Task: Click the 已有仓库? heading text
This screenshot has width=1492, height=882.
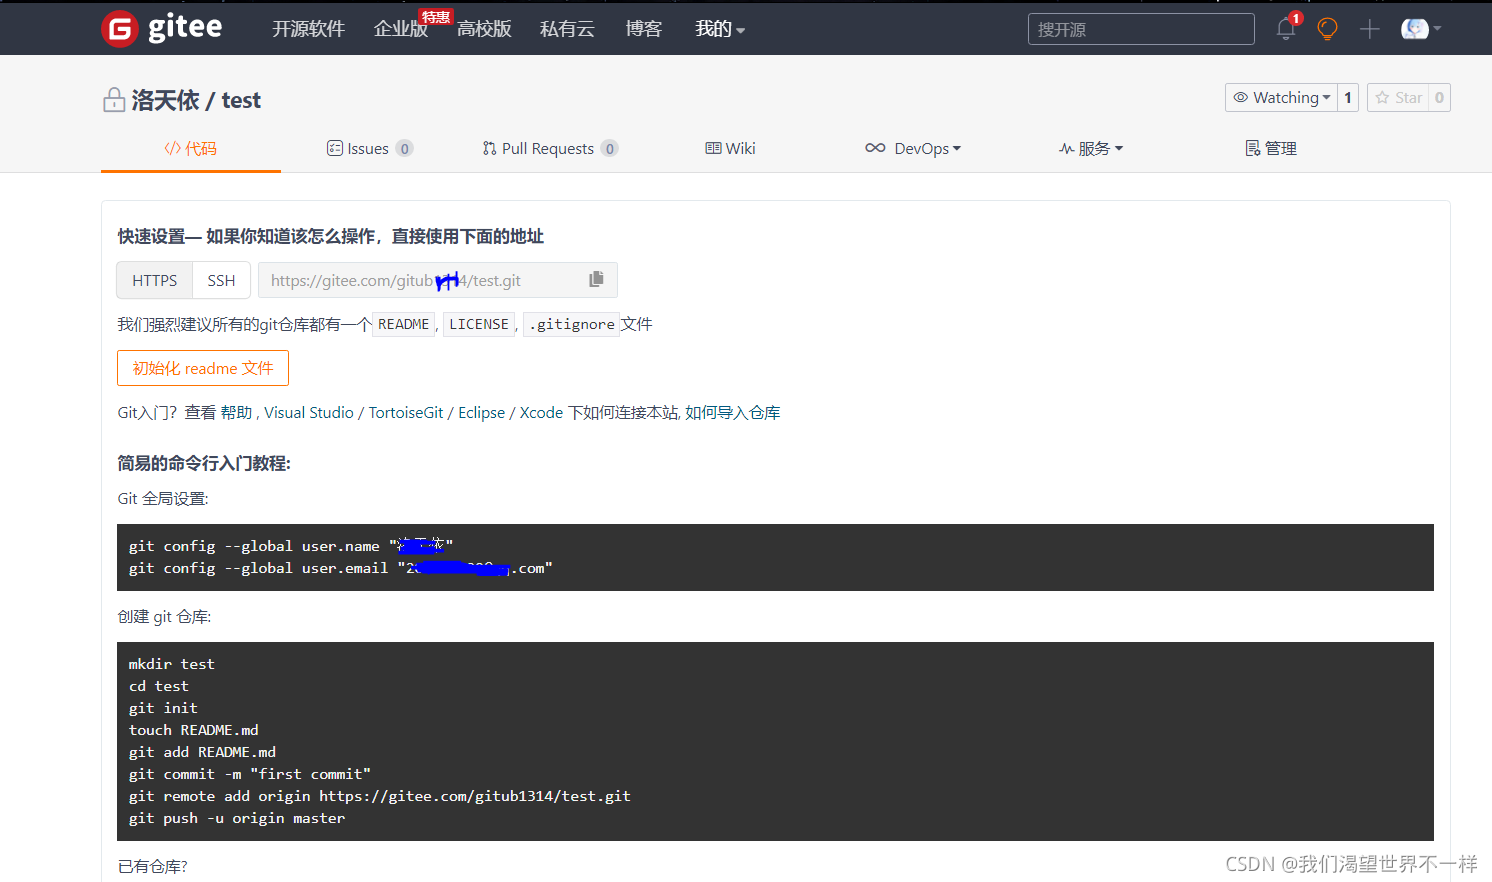Action: (152, 866)
